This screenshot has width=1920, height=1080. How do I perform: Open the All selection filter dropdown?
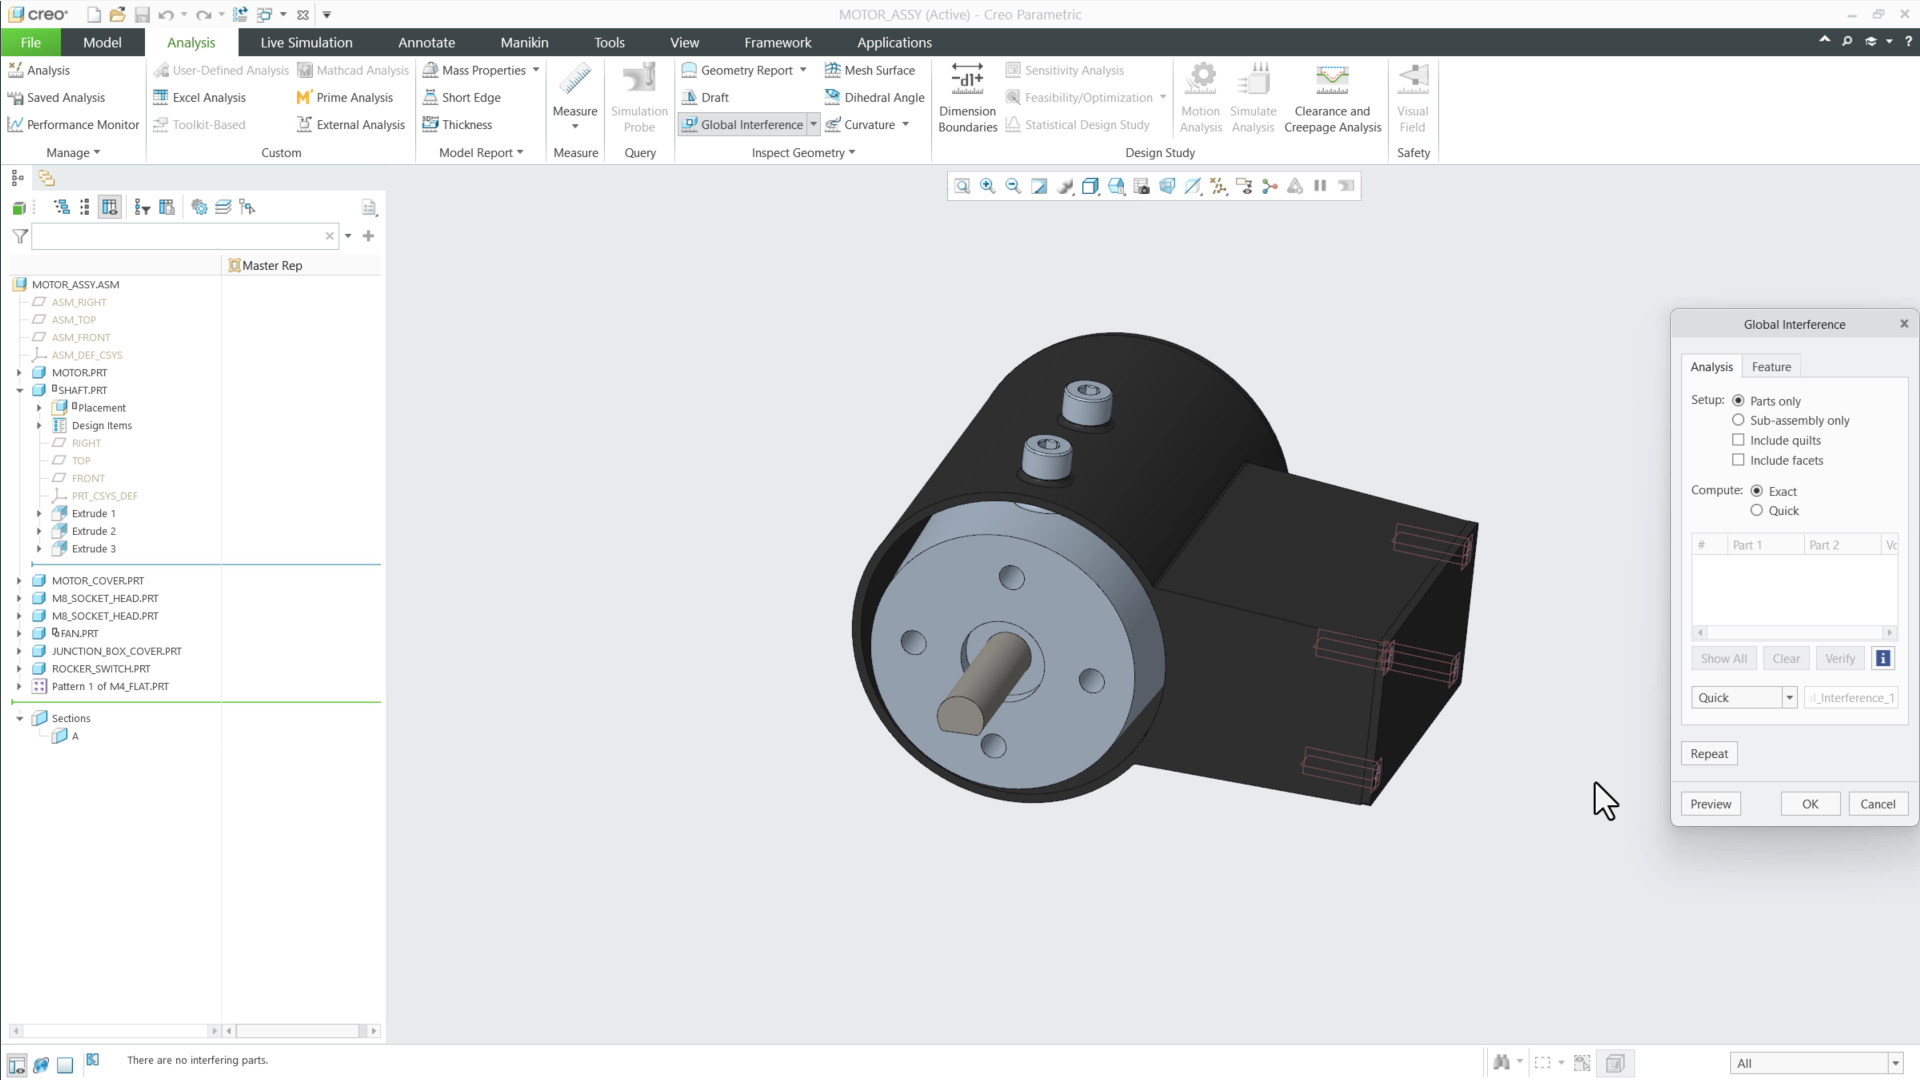coord(1895,1063)
